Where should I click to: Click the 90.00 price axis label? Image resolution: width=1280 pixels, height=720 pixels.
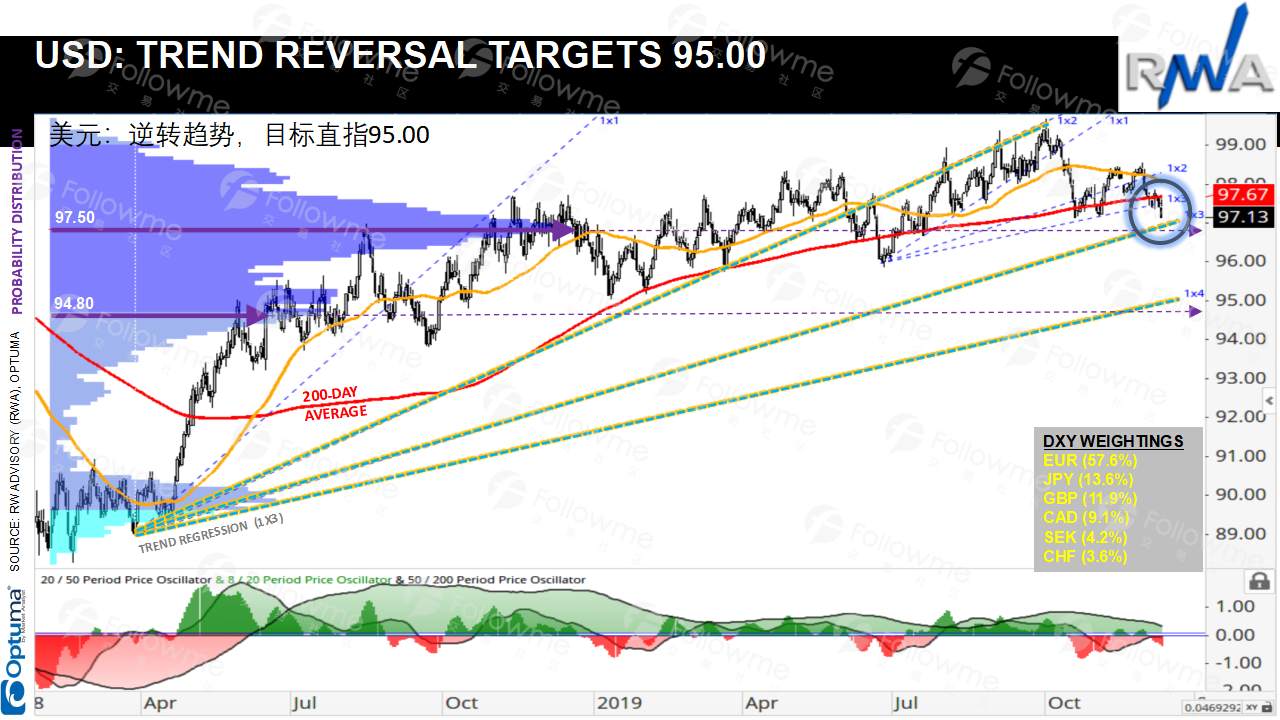click(x=1239, y=494)
